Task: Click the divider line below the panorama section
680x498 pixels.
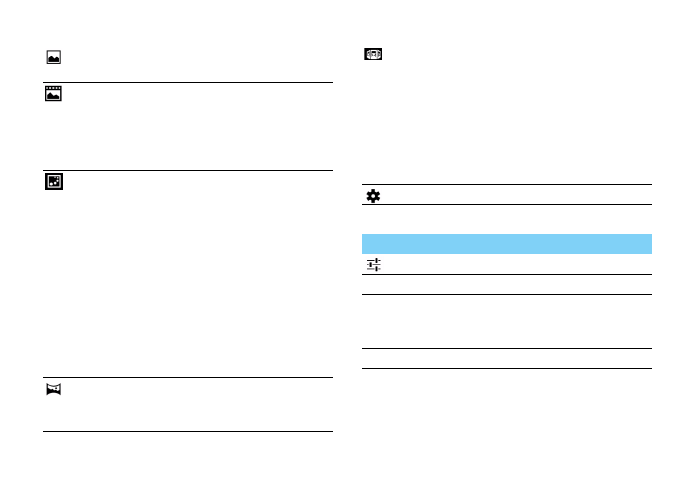Action: (188, 432)
